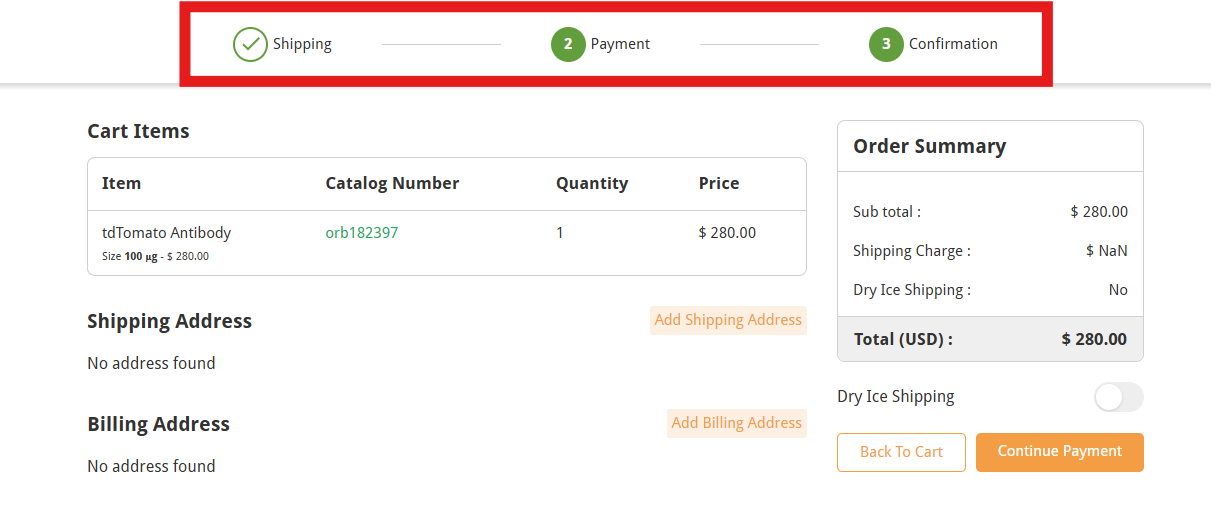Click the Shipping Charge NaN value
The height and width of the screenshot is (532, 1211).
pos(1107,251)
